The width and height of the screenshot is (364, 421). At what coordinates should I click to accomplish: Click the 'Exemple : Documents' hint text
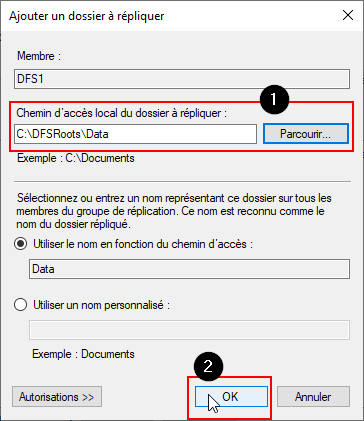83,354
